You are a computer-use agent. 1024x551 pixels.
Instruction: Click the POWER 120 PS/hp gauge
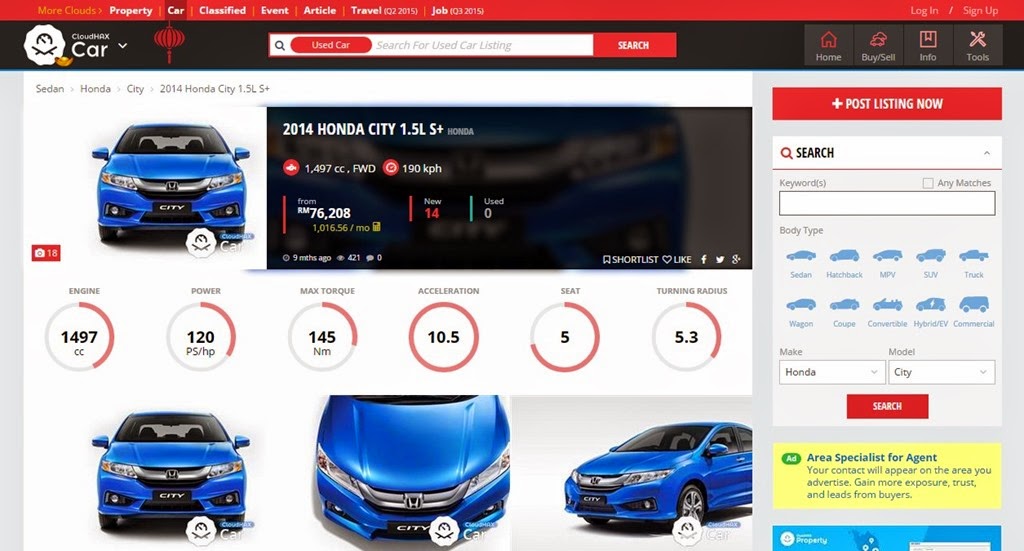click(200, 337)
